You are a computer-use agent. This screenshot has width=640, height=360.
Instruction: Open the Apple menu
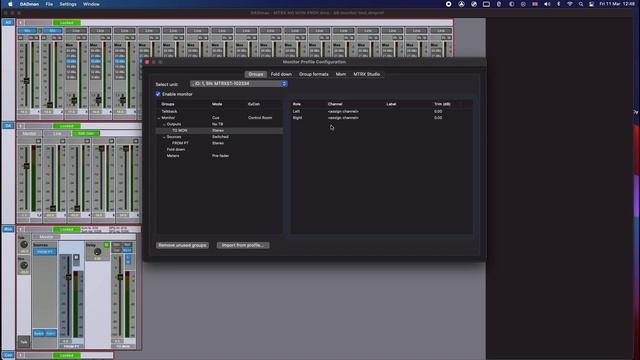click(x=10, y=4)
